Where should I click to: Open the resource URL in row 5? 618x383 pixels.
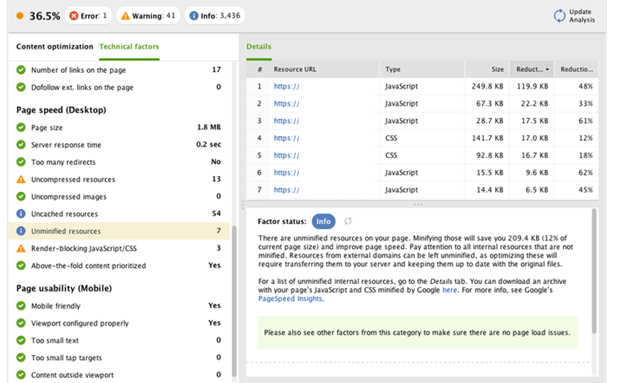pos(287,155)
